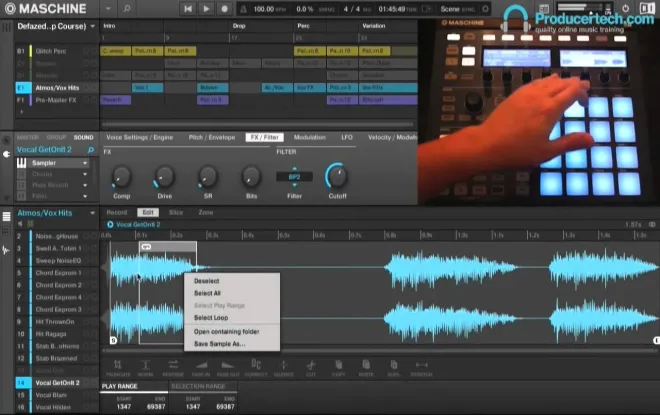
Task: Choose Select Loop in context menu
Action: point(211,317)
